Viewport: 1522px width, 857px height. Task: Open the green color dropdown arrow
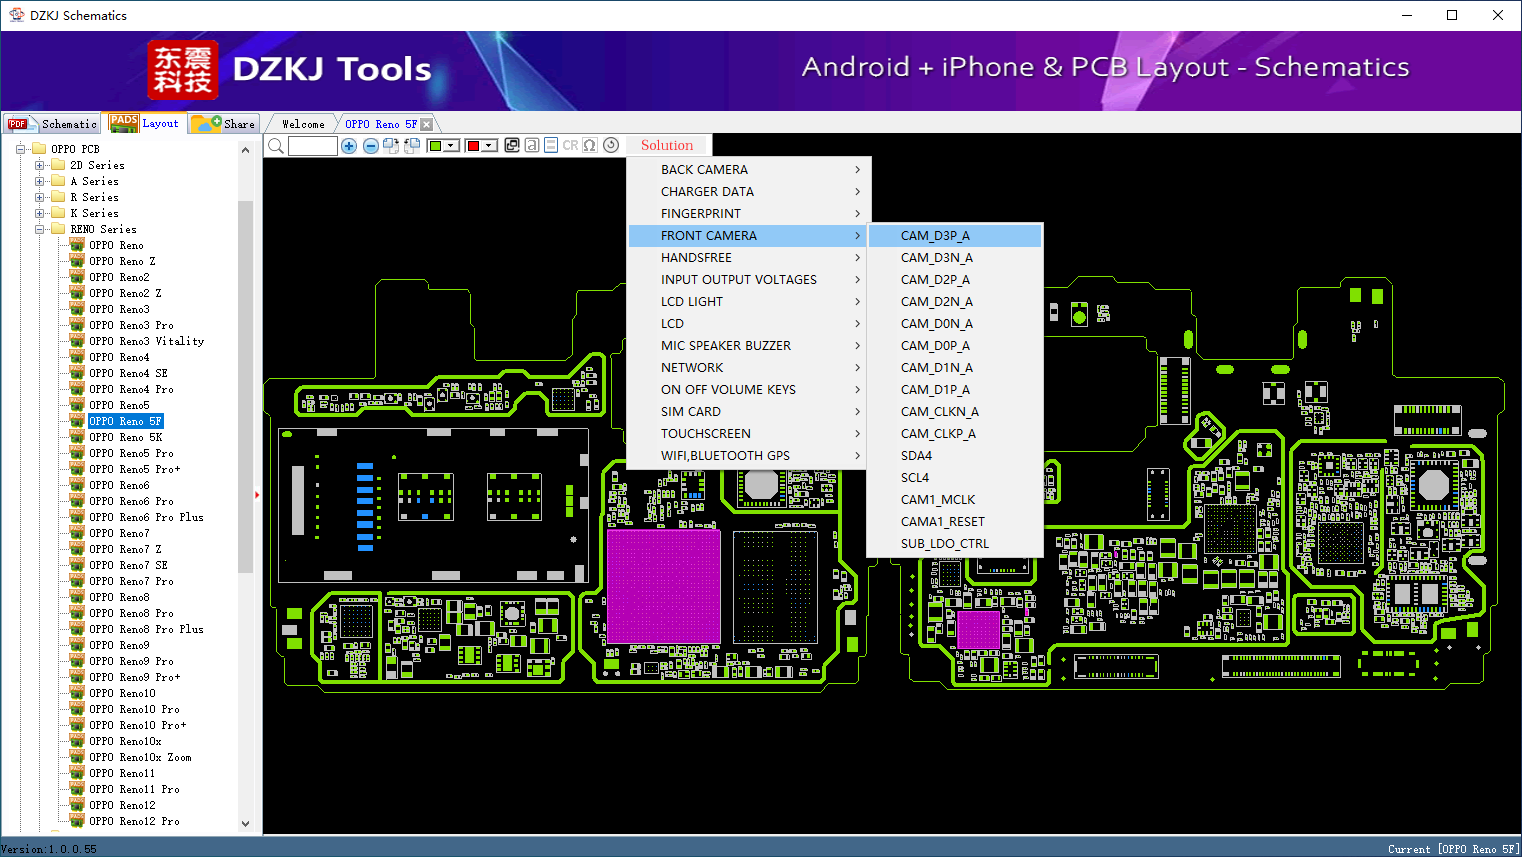[452, 146]
